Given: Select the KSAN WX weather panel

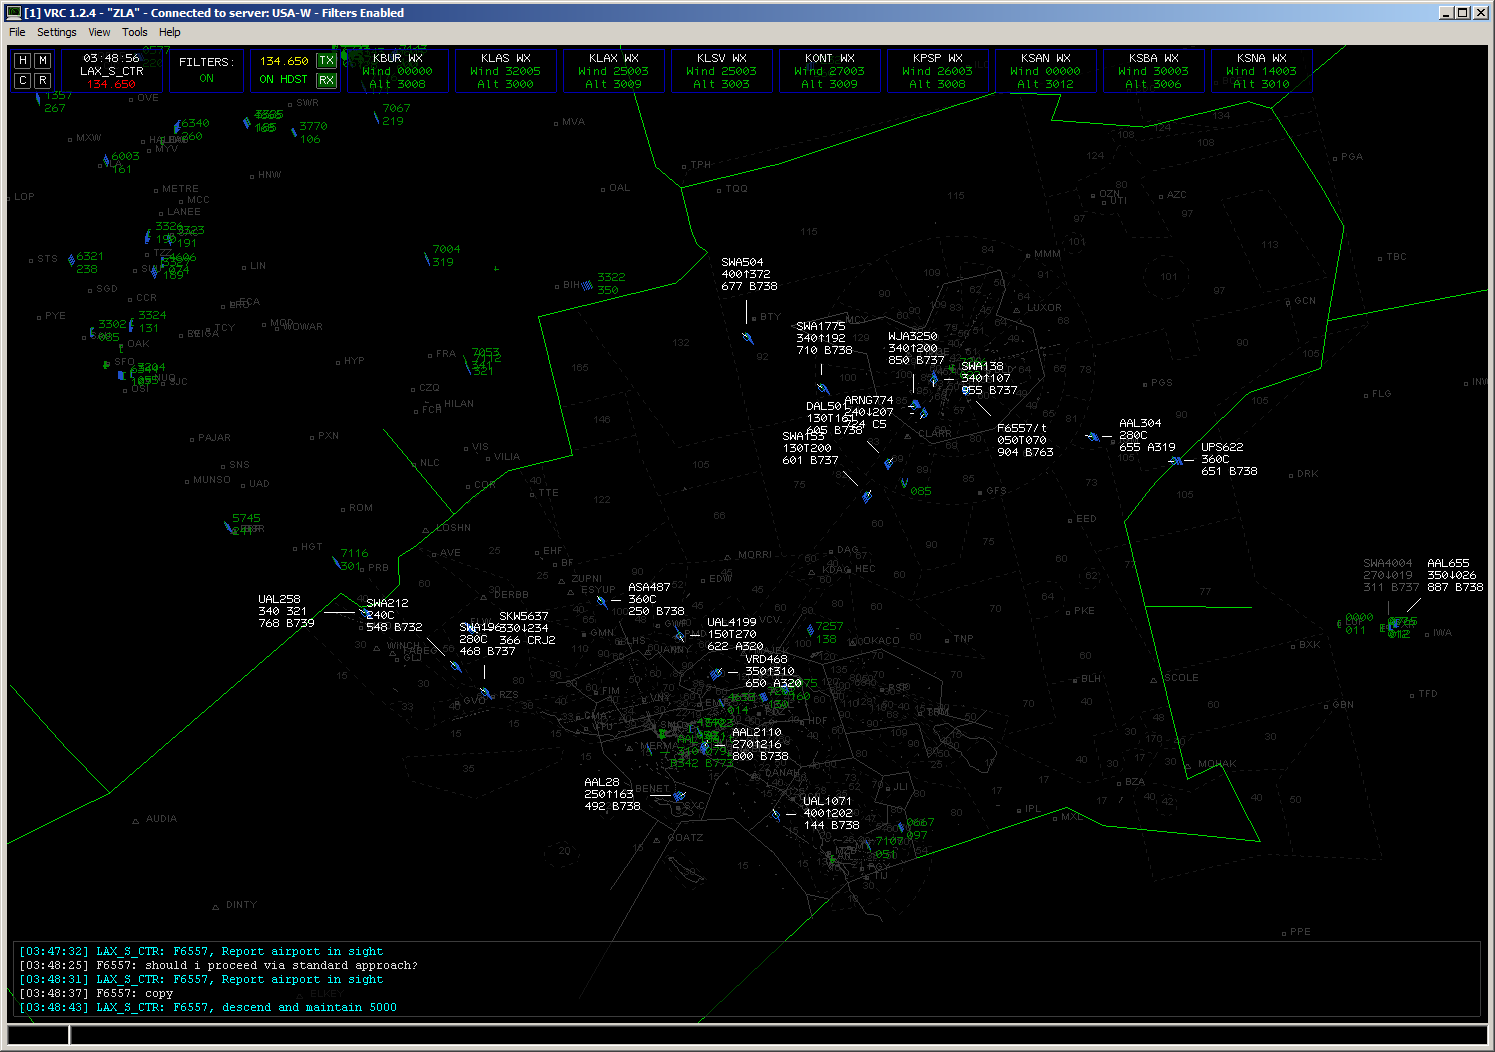Looking at the screenshot, I should pyautogui.click(x=1045, y=71).
